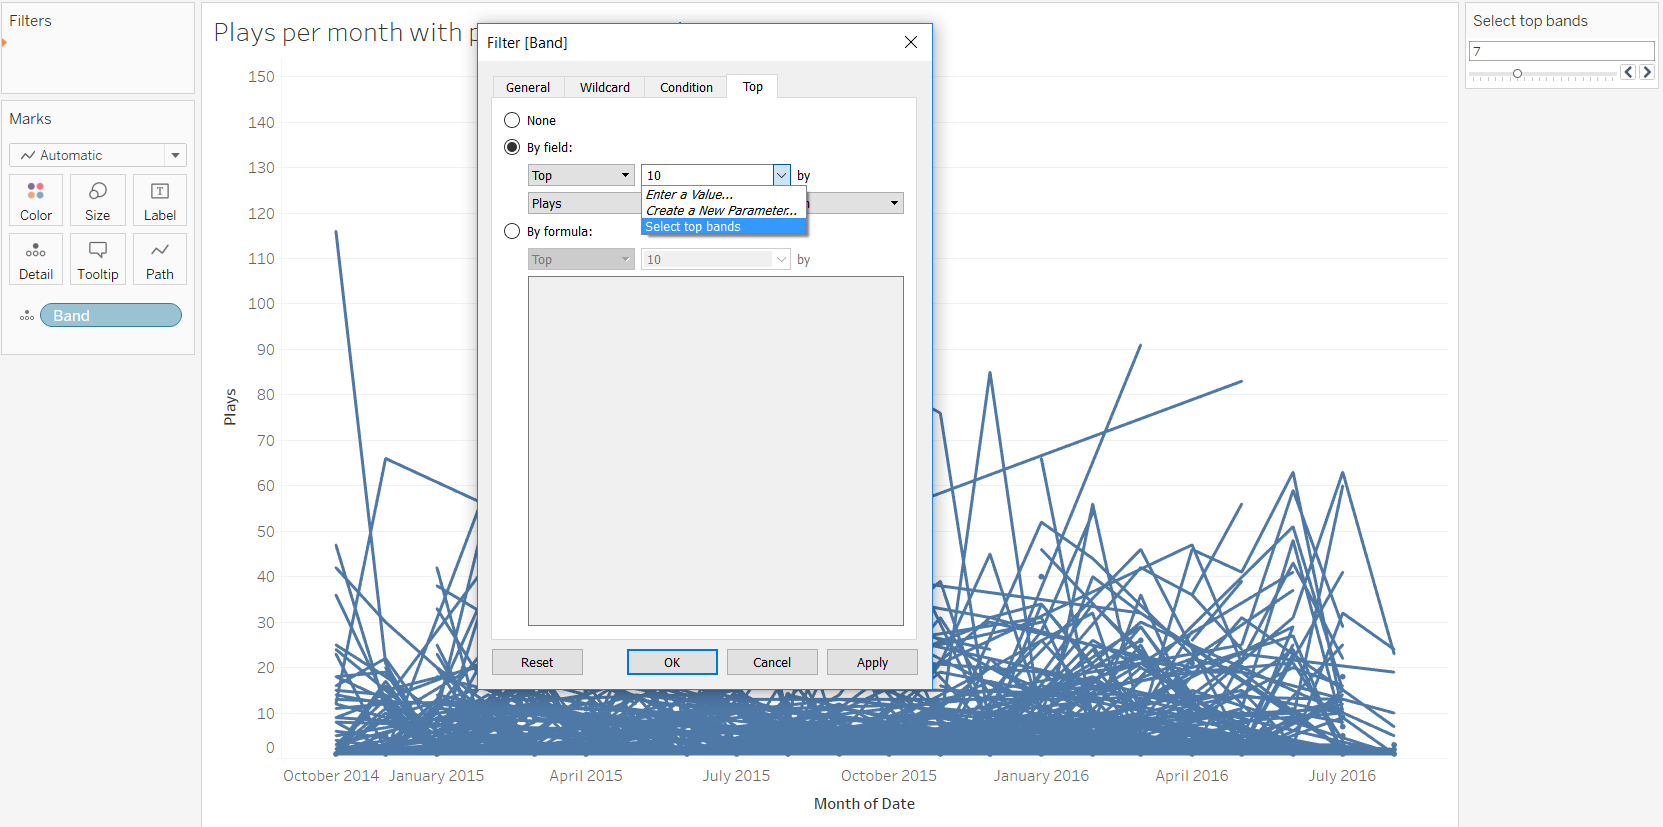The image size is (1663, 827).
Task: Choose Create a New Parameter... option
Action: [x=722, y=210]
